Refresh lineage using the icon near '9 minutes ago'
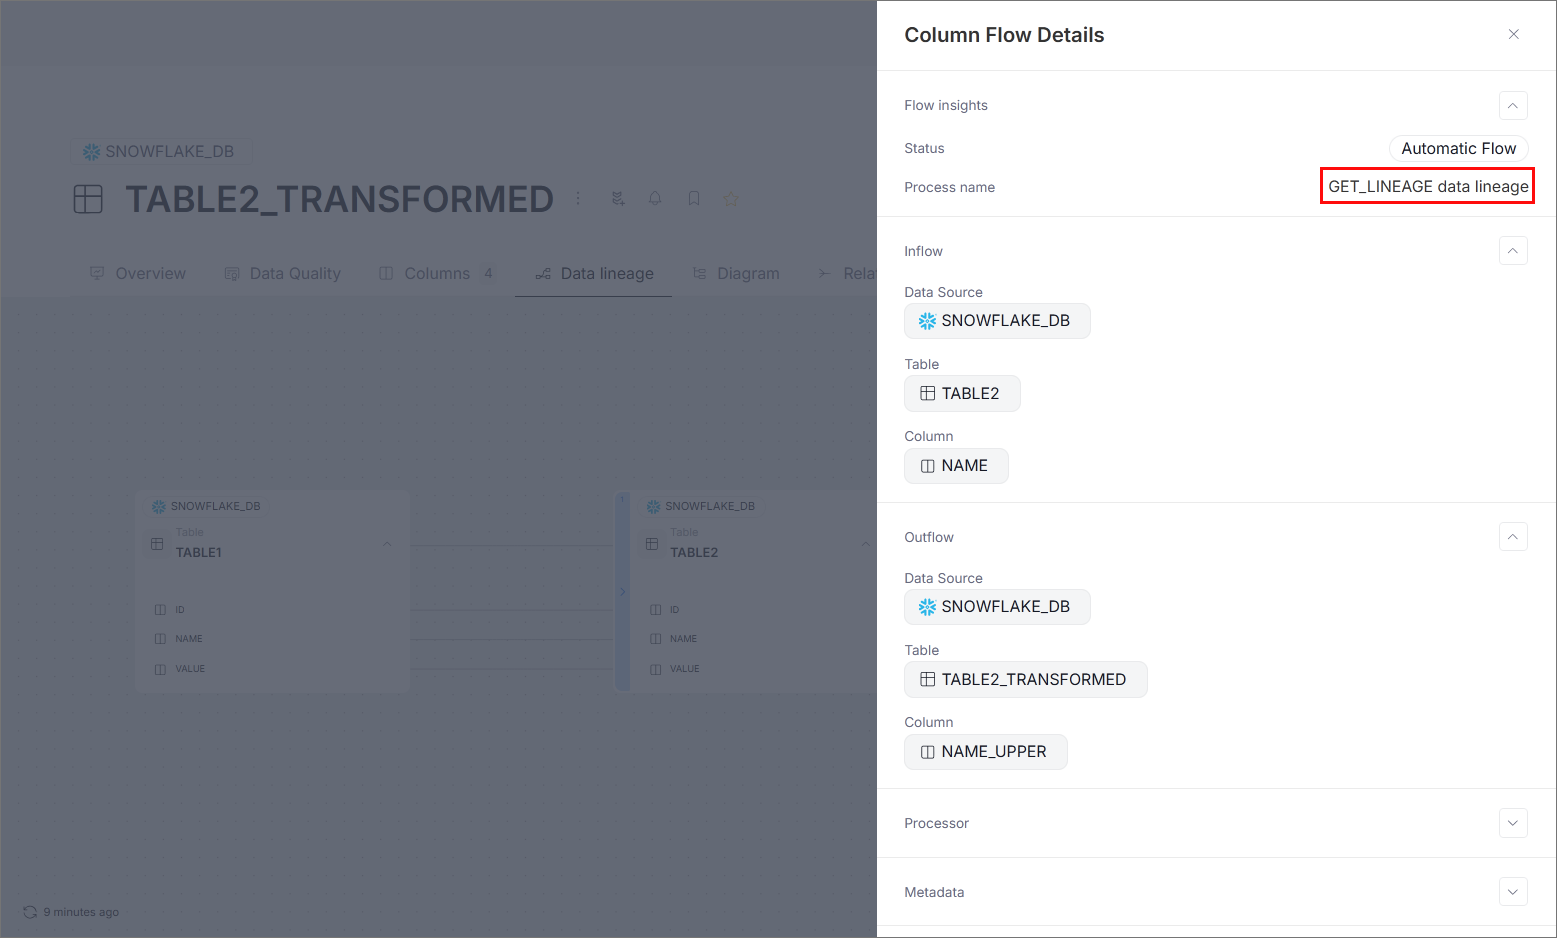The image size is (1557, 938). click(31, 911)
